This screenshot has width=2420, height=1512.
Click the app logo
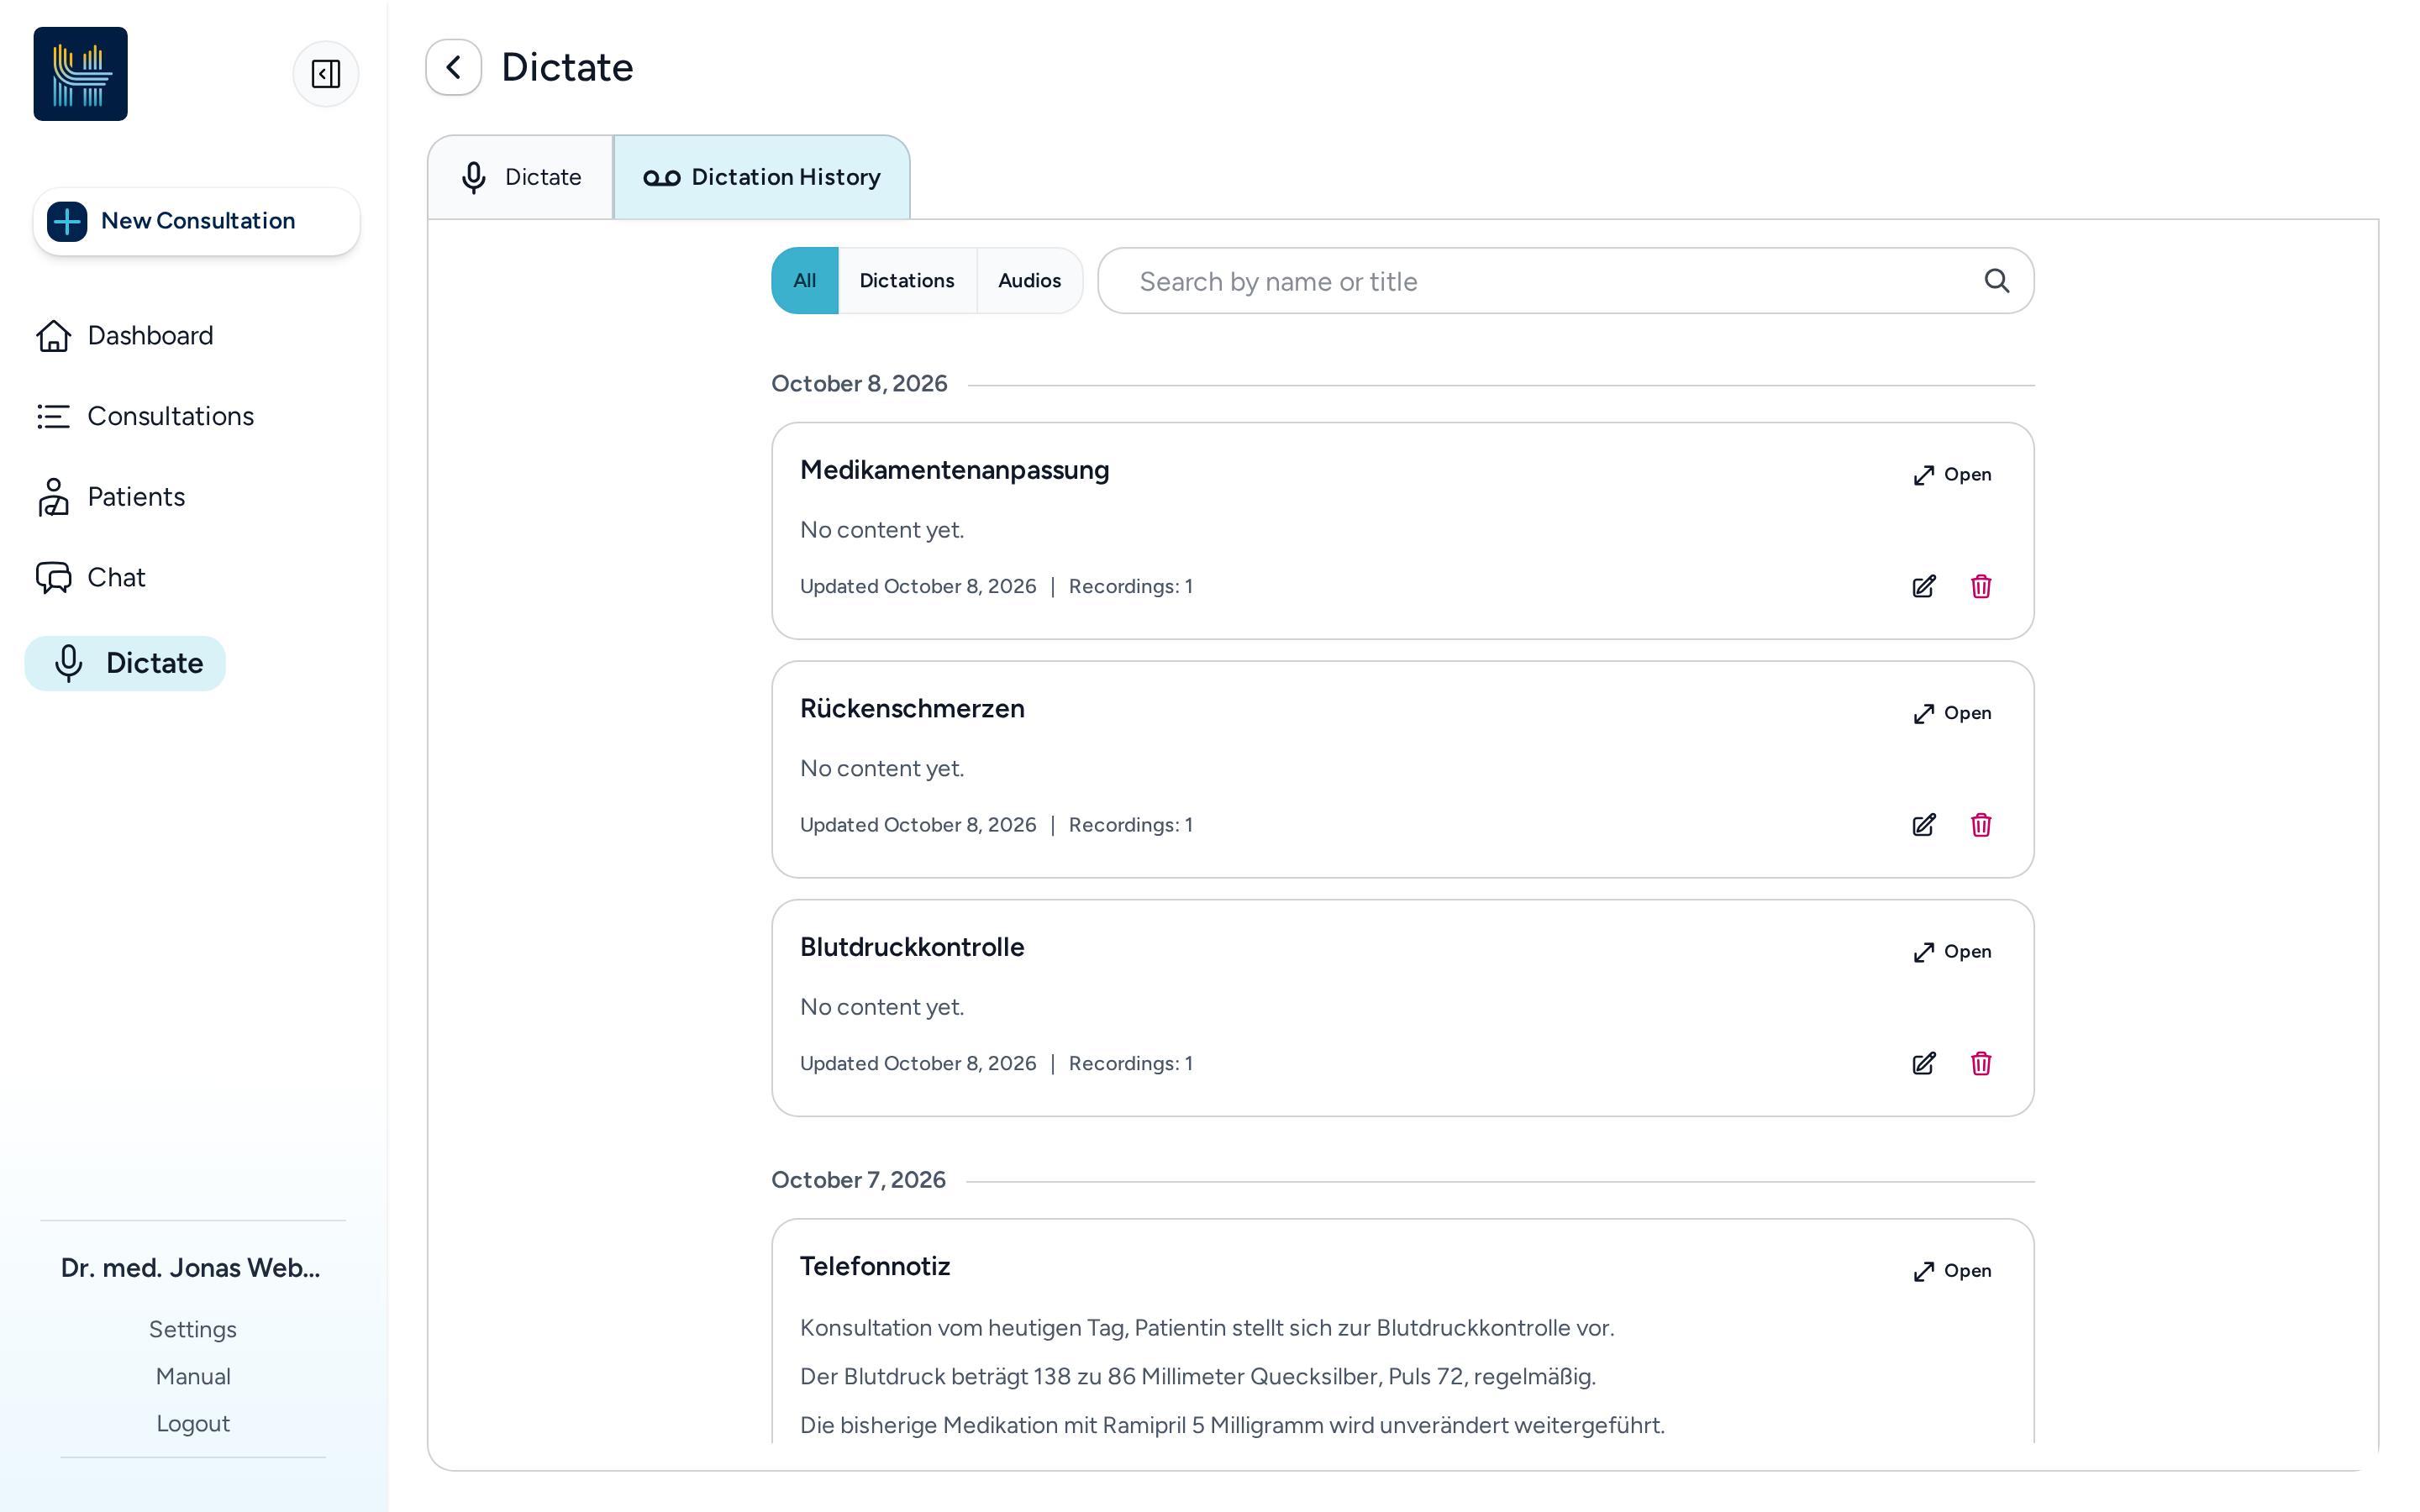[x=81, y=74]
